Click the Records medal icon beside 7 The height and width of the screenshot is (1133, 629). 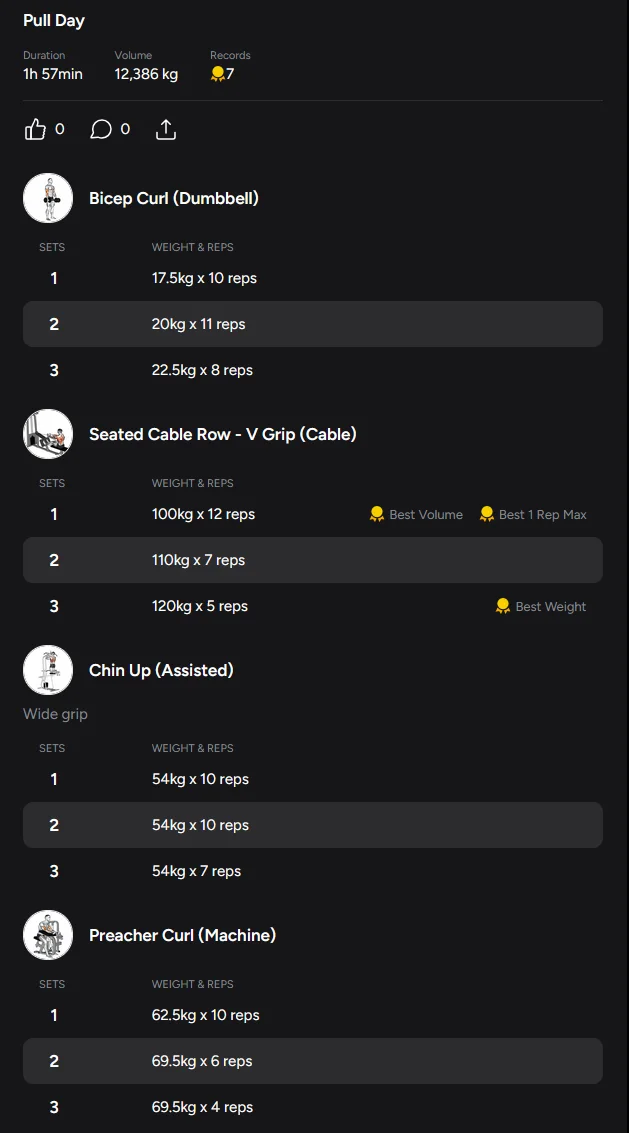(217, 74)
